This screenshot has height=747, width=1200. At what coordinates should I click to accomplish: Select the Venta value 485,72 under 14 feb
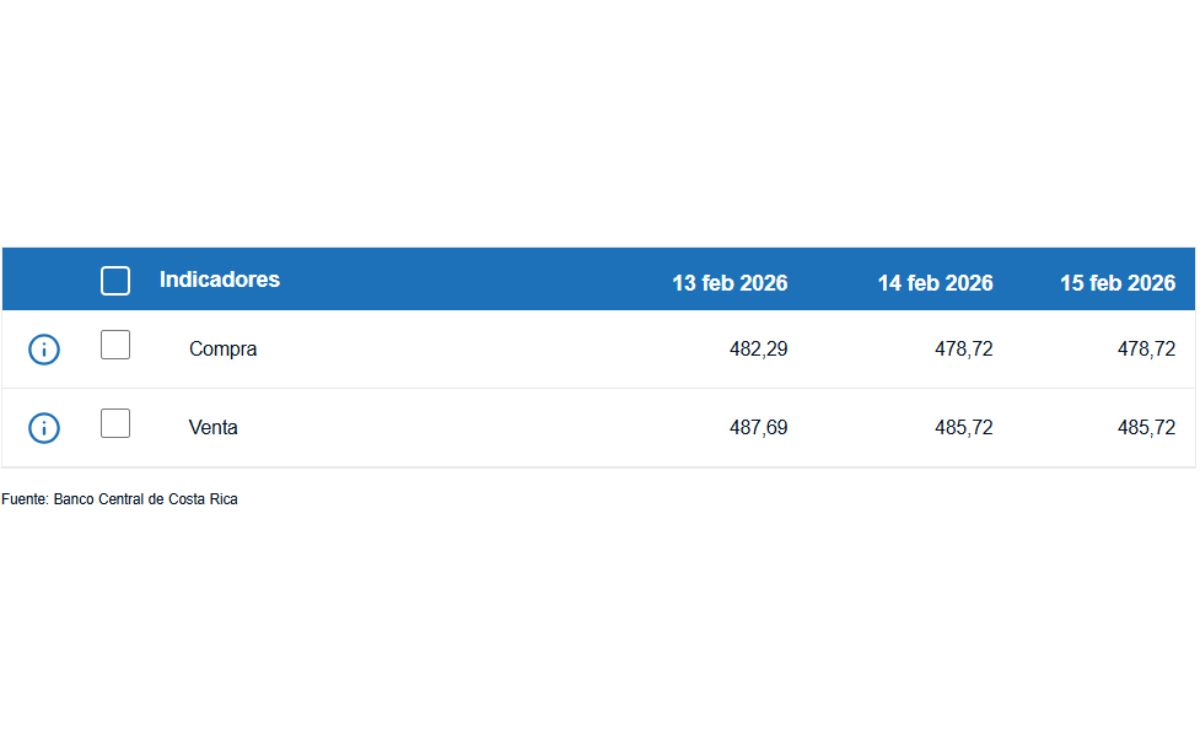coord(965,427)
